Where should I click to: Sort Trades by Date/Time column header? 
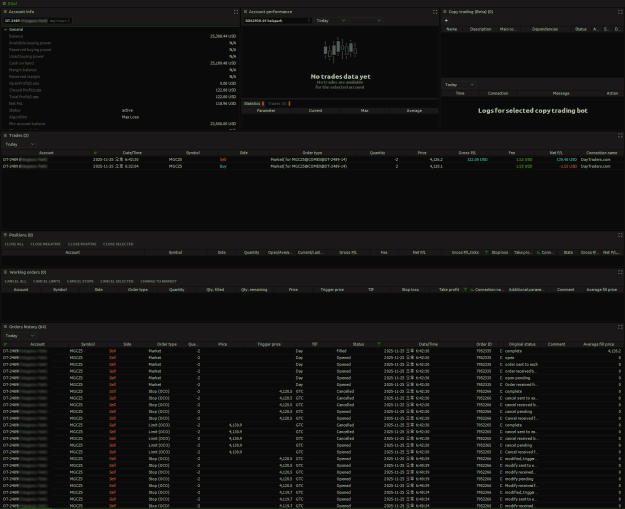coord(132,153)
